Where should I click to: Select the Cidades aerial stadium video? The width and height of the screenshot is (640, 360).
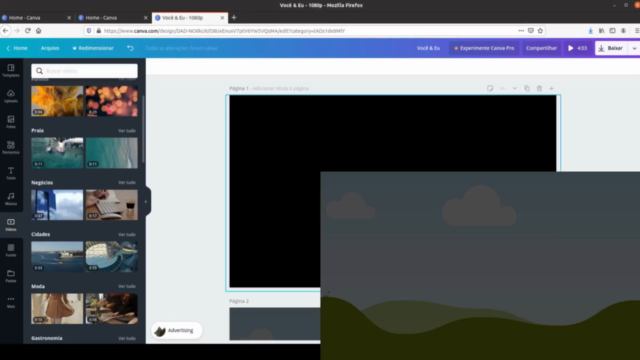[111, 256]
